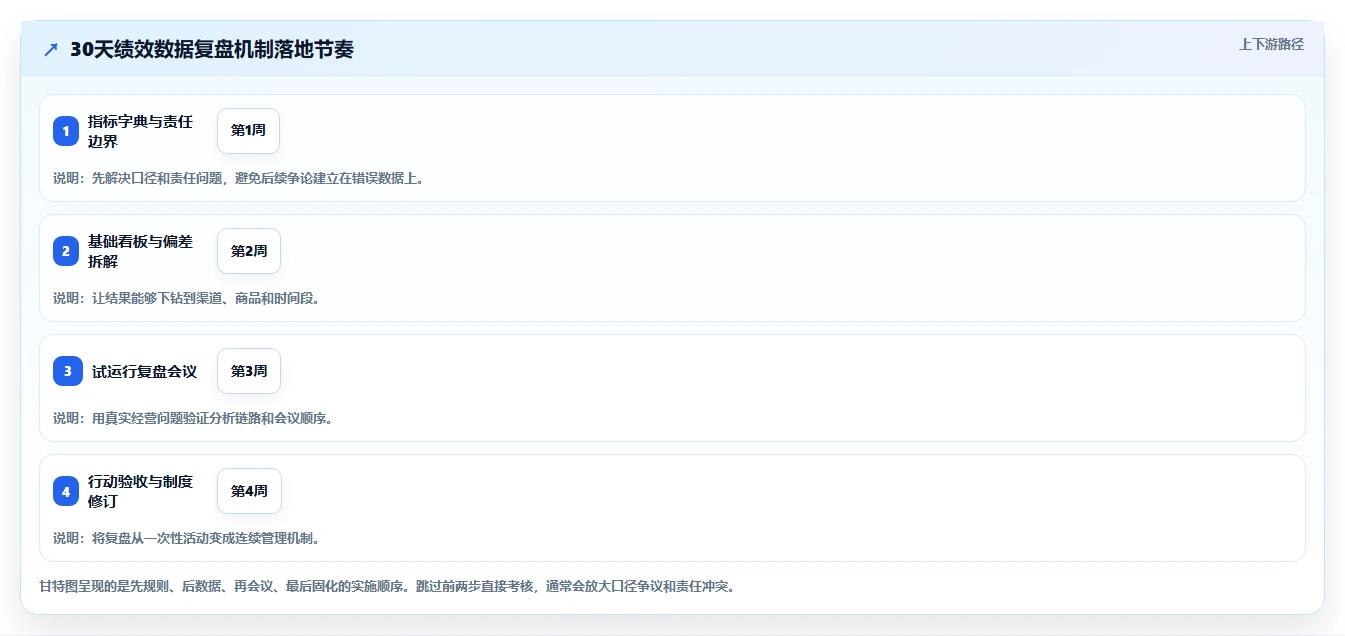Click the 上下游路径 label in header
Image resolution: width=1345 pixels, height=636 pixels.
click(x=1271, y=44)
